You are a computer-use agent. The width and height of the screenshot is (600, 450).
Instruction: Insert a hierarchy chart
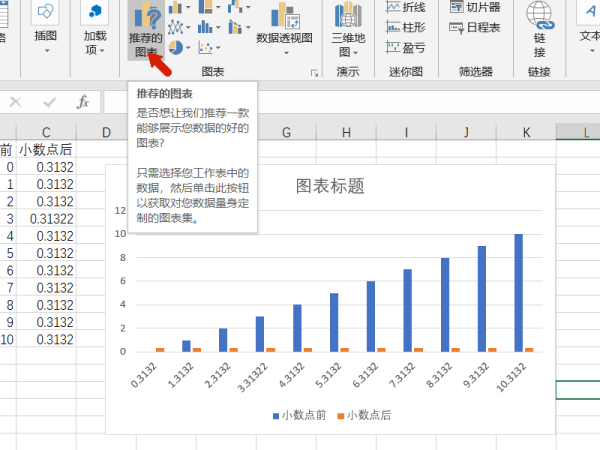(x=205, y=7)
